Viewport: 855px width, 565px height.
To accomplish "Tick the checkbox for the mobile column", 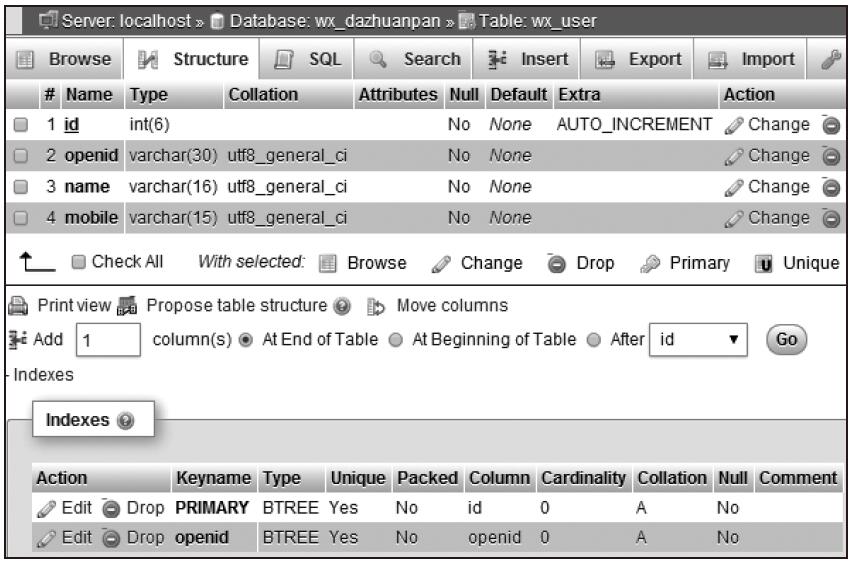I will point(21,218).
